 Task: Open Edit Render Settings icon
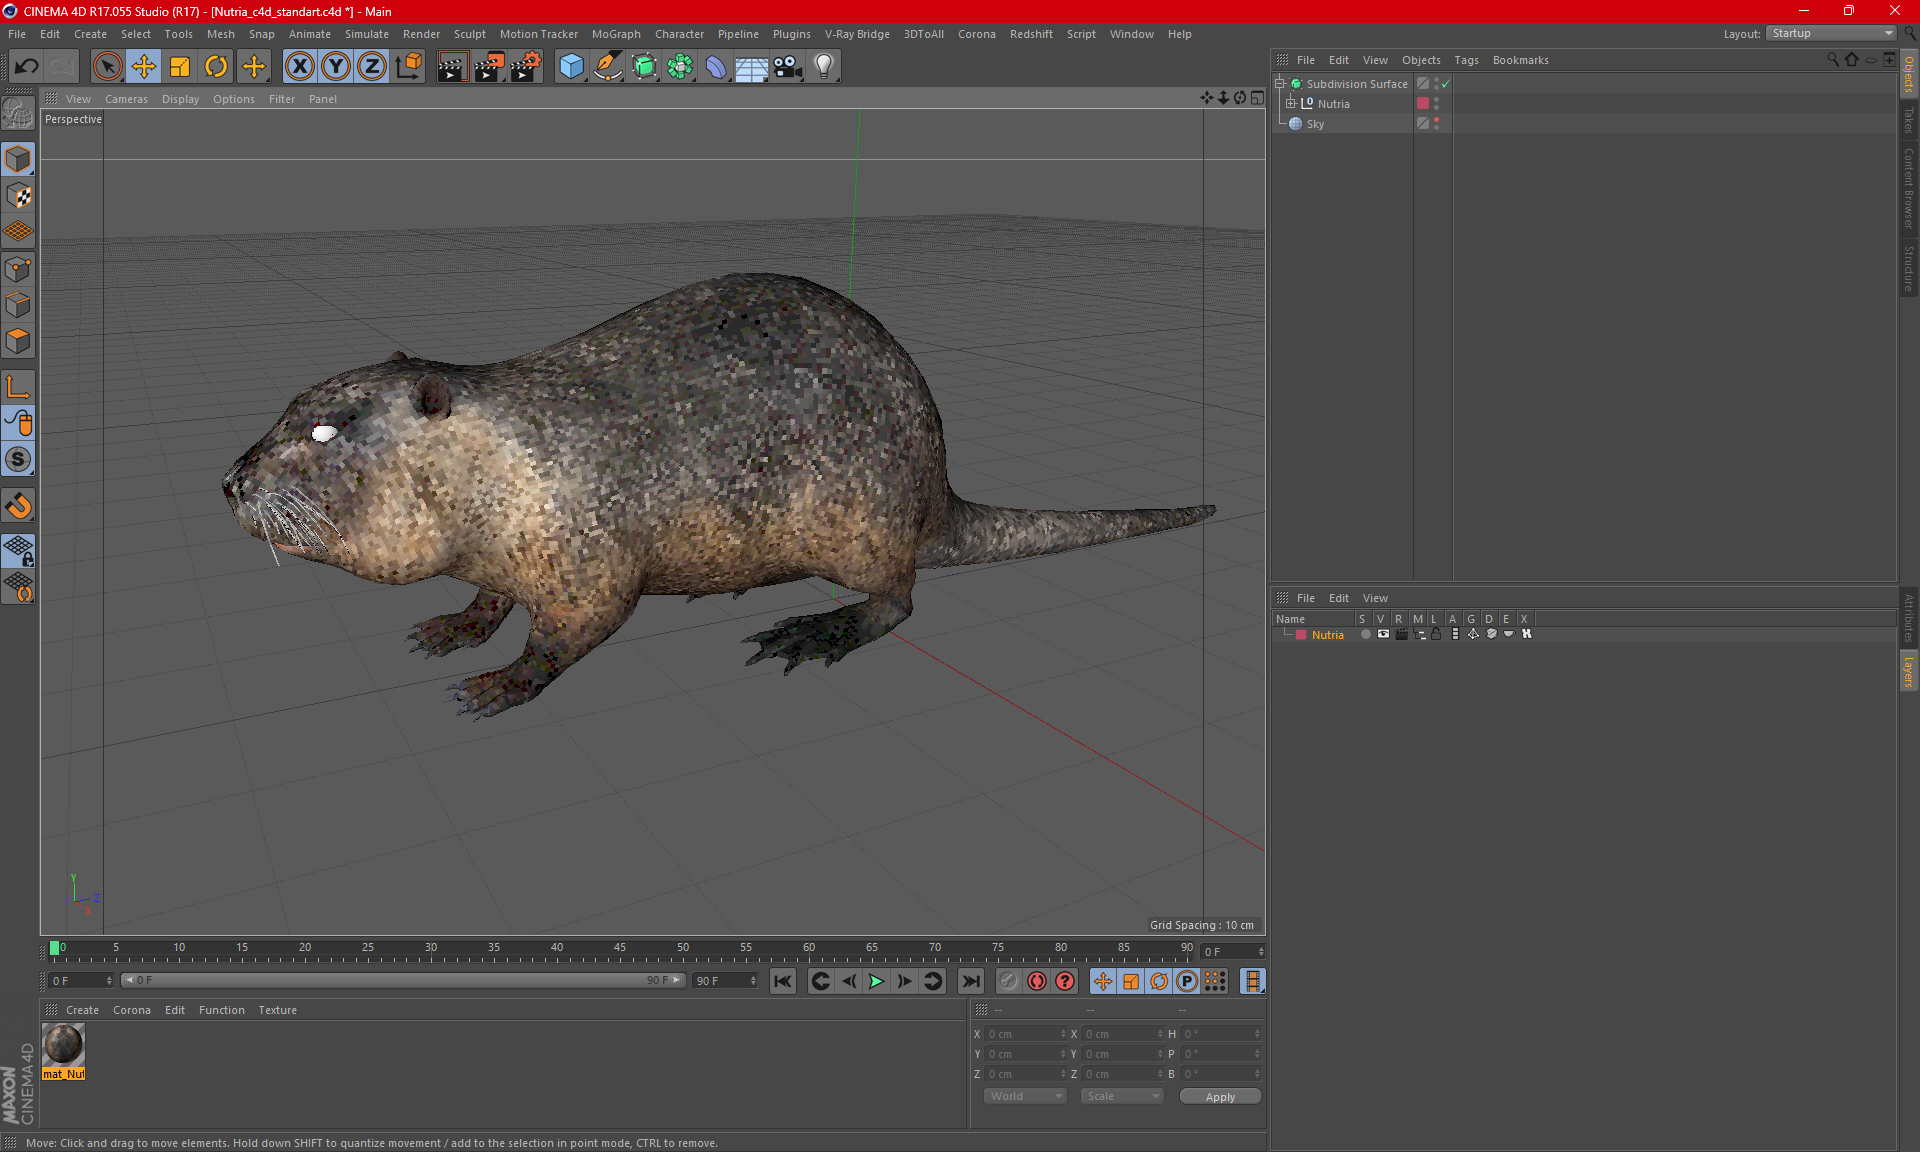(x=526, y=67)
